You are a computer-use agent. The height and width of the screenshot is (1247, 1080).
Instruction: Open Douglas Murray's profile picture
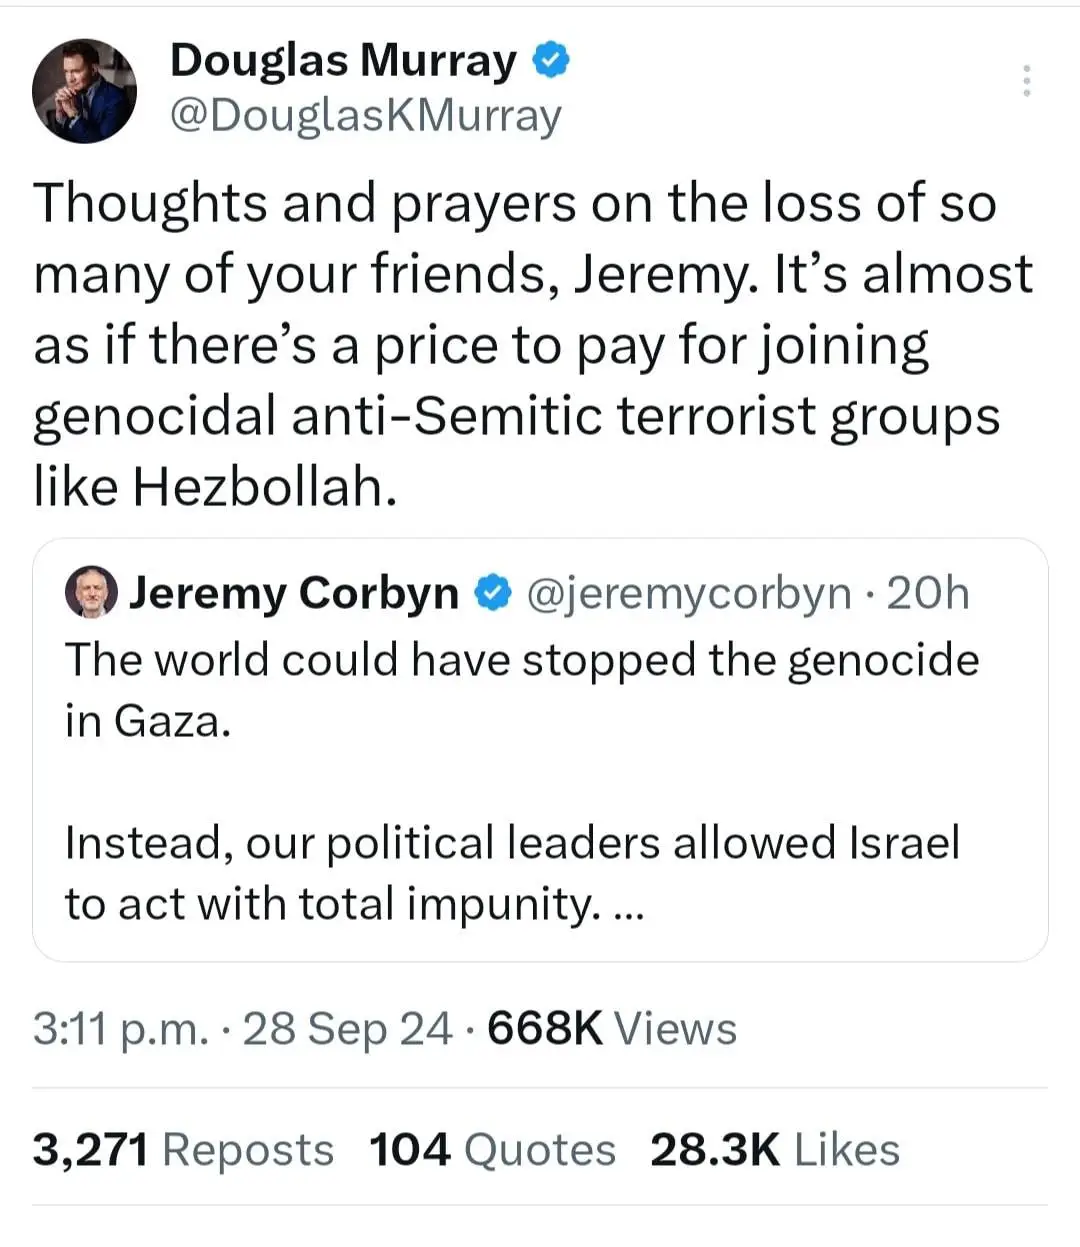(84, 91)
